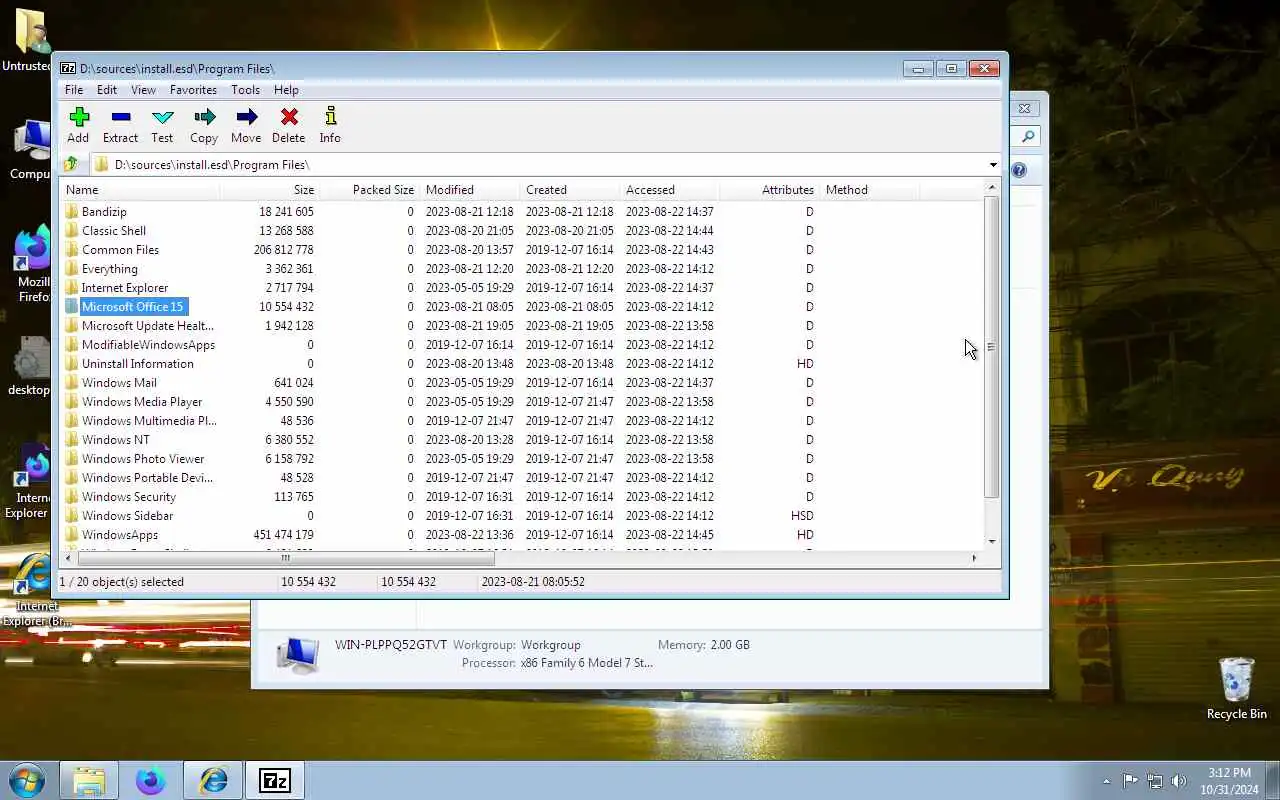Select the ModifiableWindowsApps row

click(x=521, y=345)
